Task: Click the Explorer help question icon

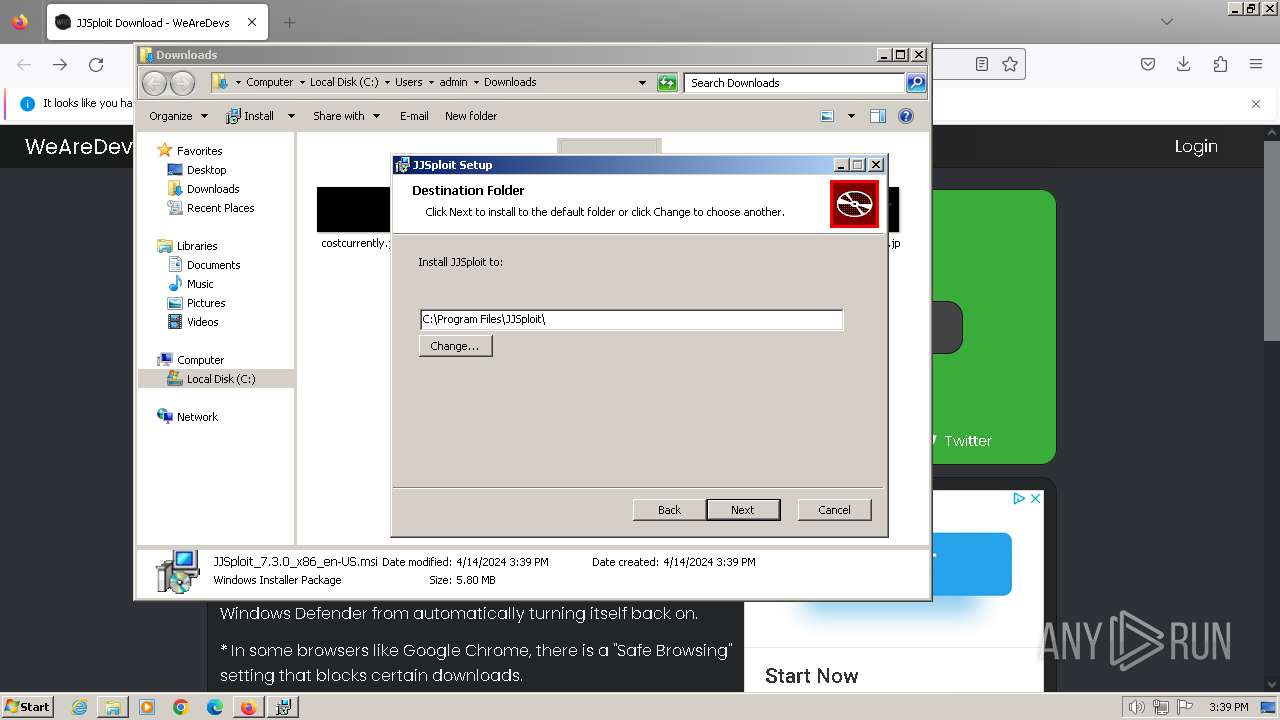Action: coord(906,116)
